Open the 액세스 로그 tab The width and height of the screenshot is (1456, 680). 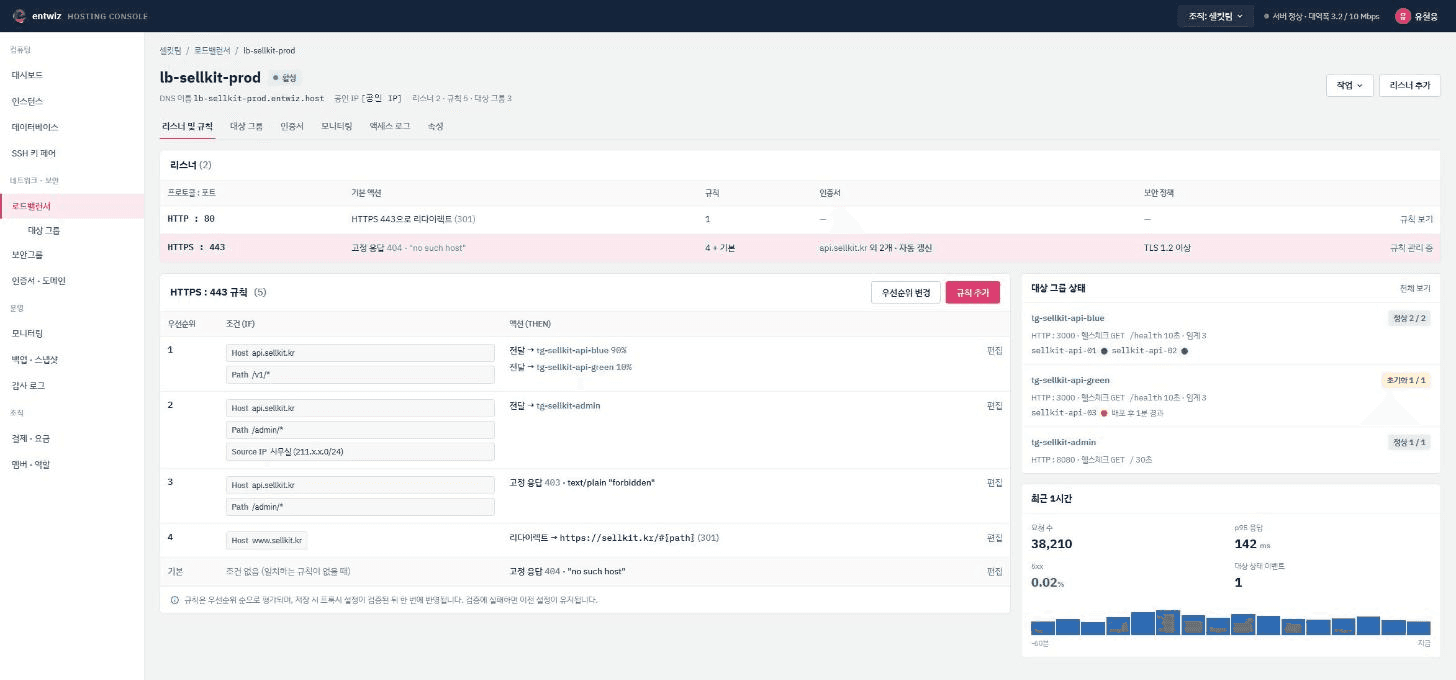(390, 127)
